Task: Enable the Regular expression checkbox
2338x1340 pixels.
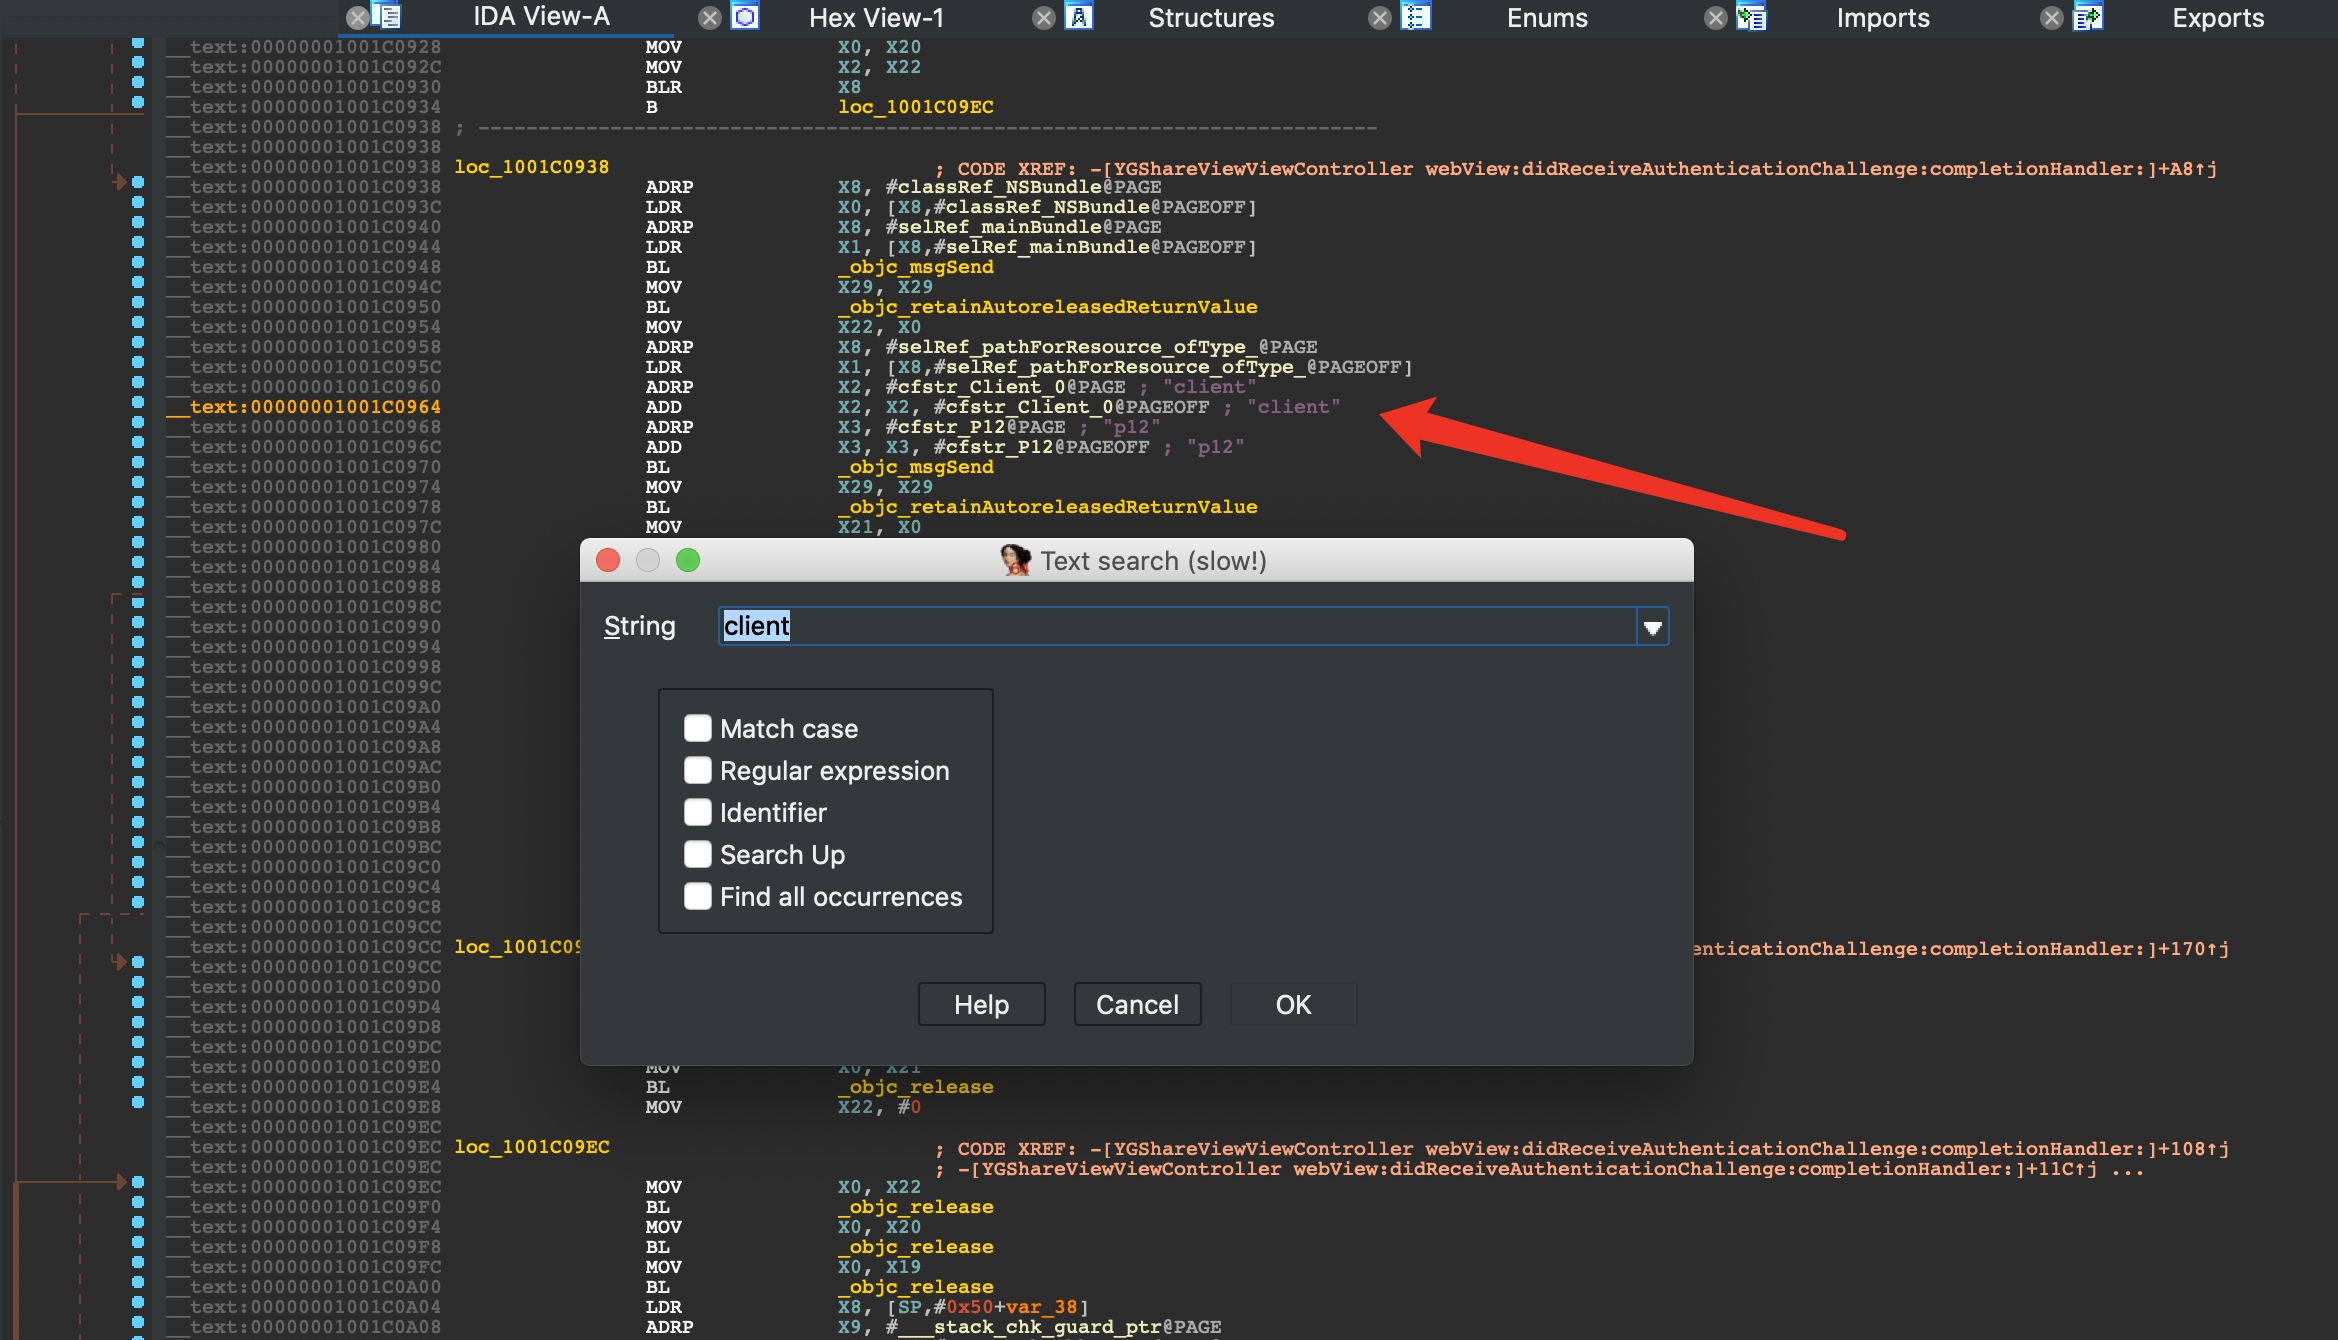Action: point(698,770)
